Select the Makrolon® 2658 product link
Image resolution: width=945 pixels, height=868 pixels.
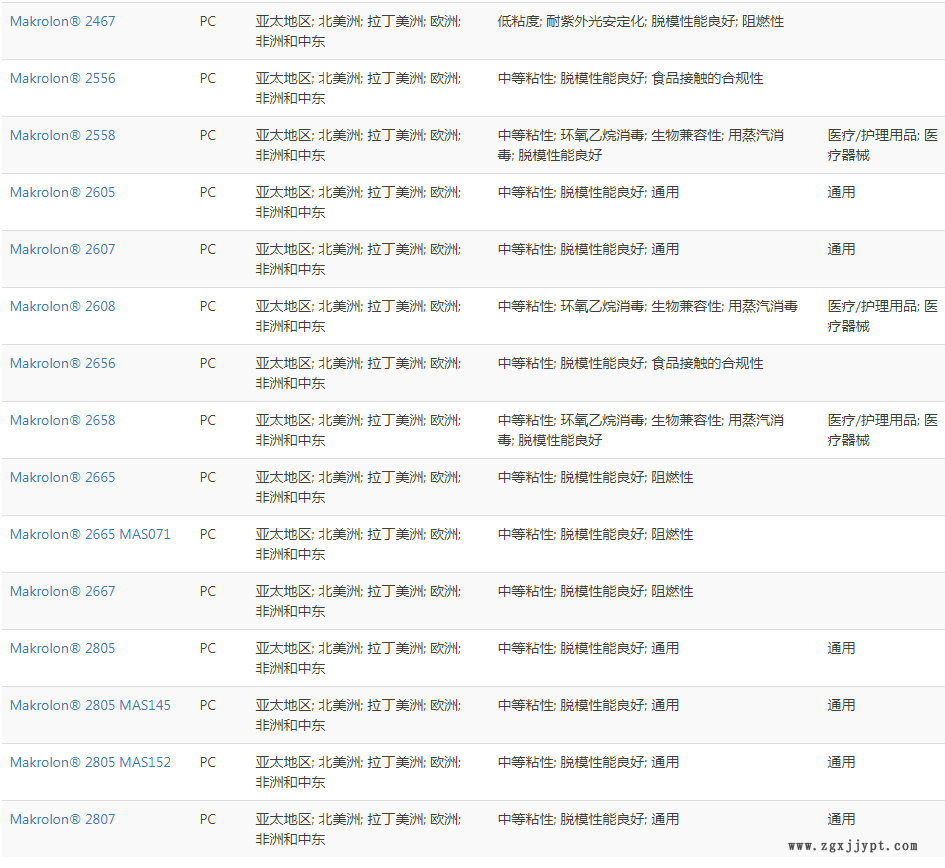coord(62,420)
